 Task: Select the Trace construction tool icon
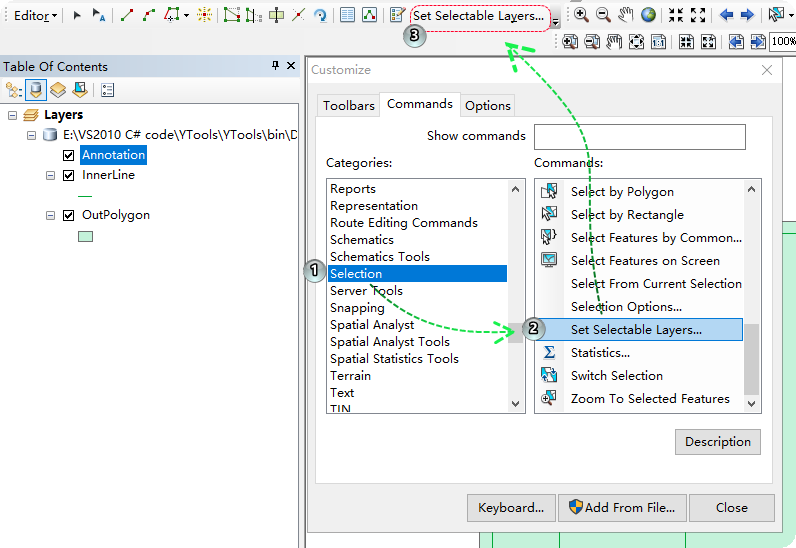171,15
